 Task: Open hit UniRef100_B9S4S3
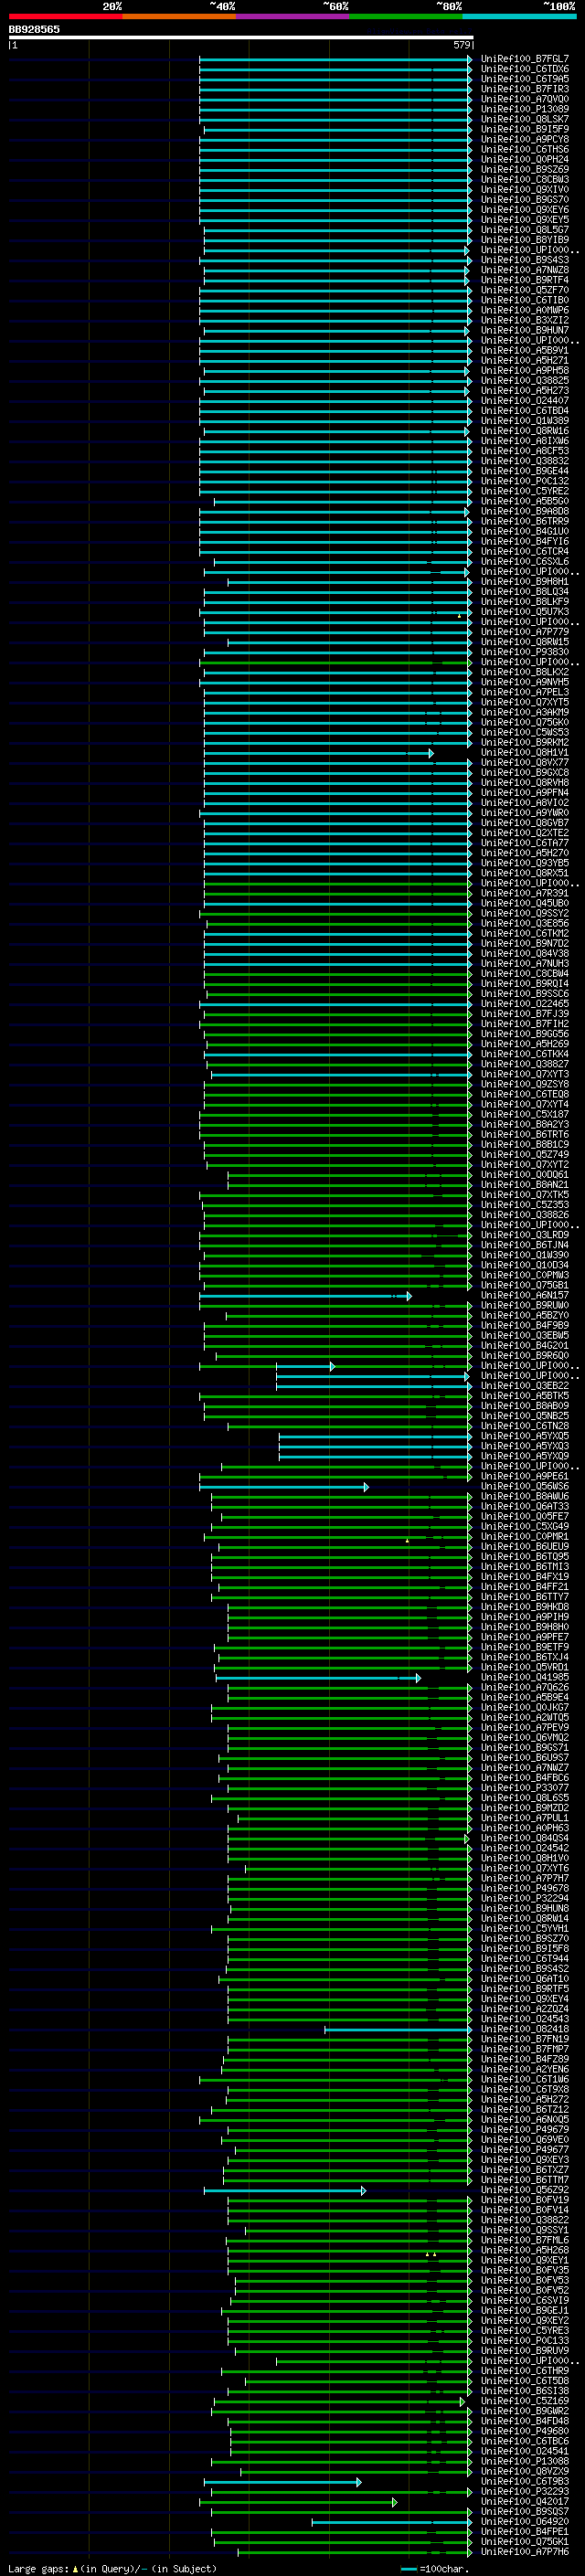coord(524,260)
